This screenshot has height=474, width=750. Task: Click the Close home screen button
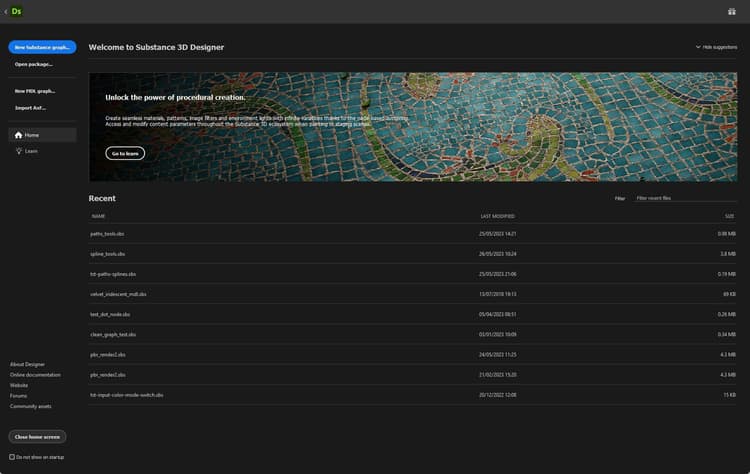pyautogui.click(x=37, y=437)
